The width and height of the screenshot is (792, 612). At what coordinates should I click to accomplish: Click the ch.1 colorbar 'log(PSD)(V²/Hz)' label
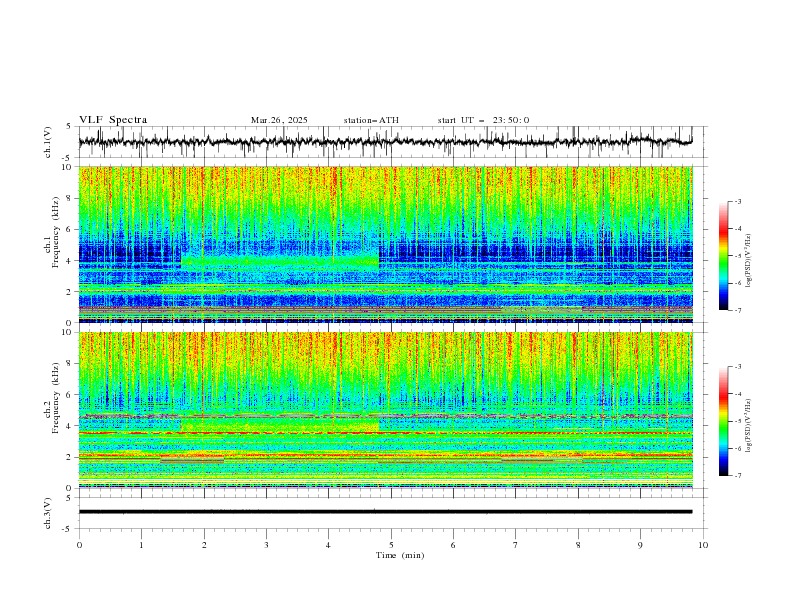coord(748,261)
